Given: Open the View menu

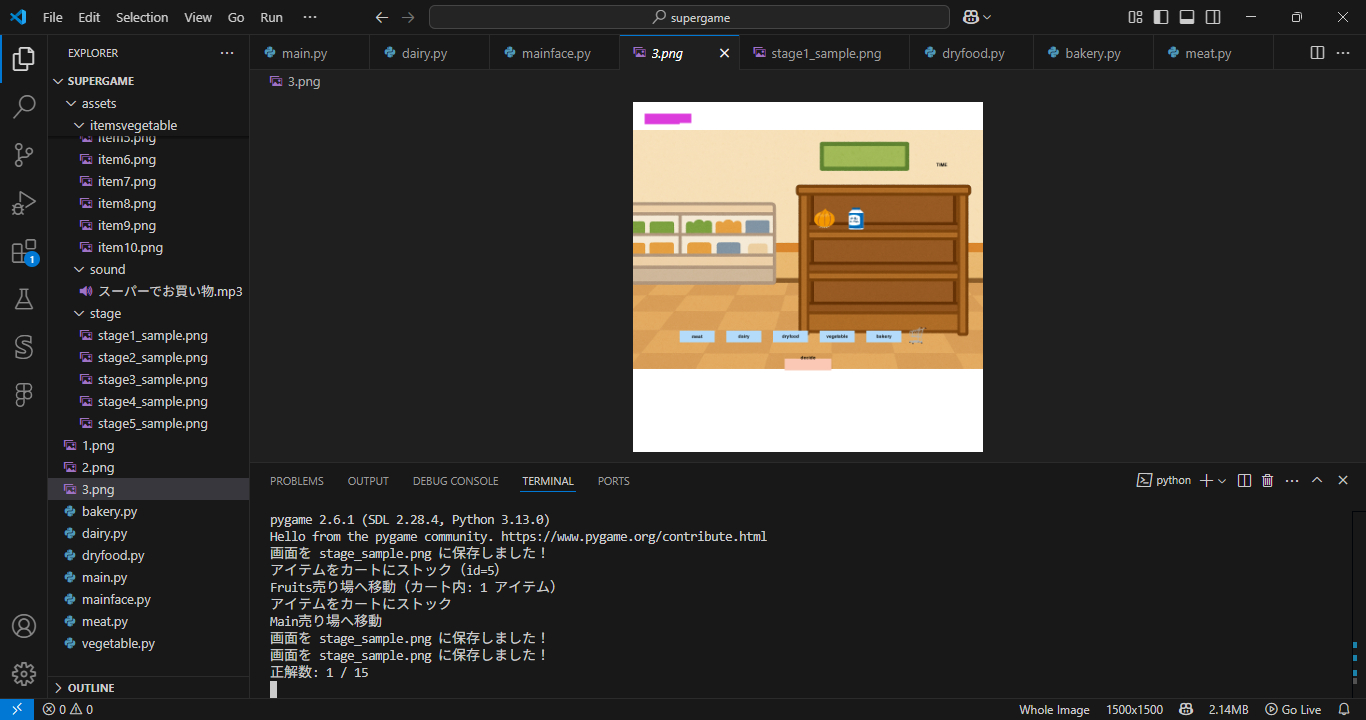Looking at the screenshot, I should point(198,17).
